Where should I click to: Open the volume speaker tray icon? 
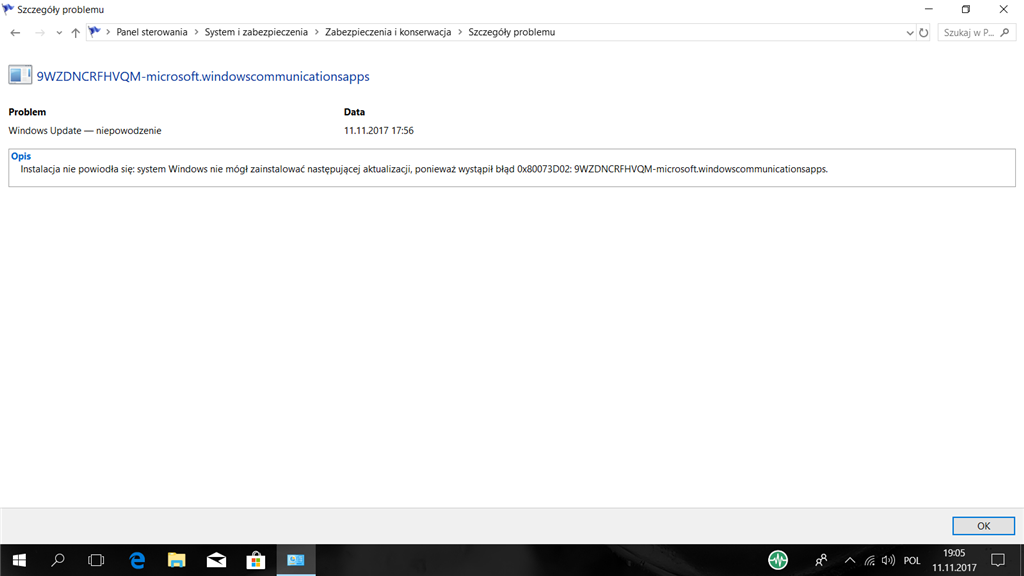coord(888,560)
